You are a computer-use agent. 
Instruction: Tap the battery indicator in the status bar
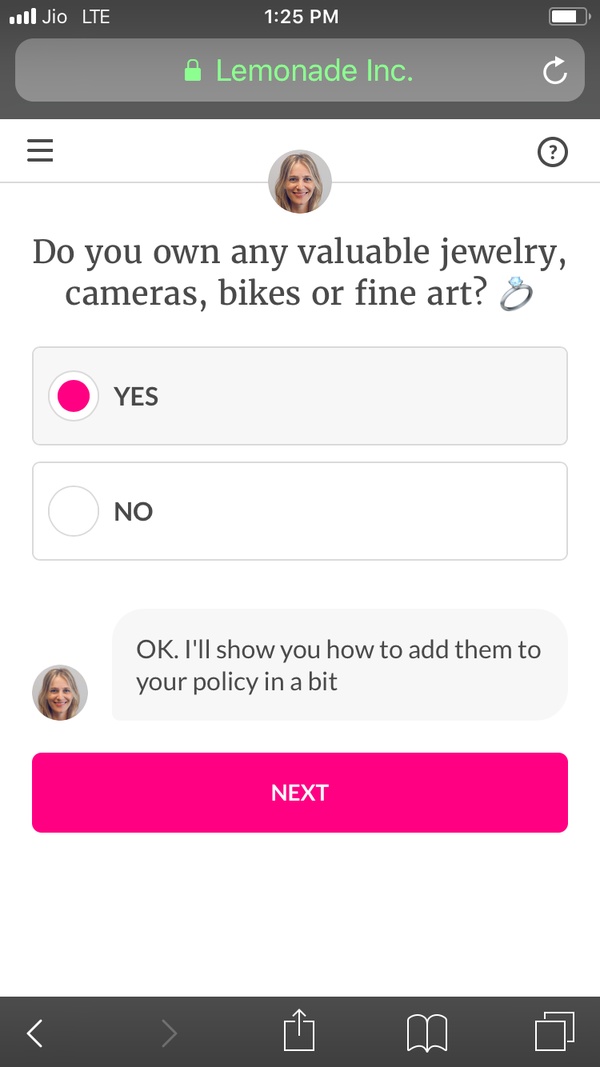click(568, 15)
